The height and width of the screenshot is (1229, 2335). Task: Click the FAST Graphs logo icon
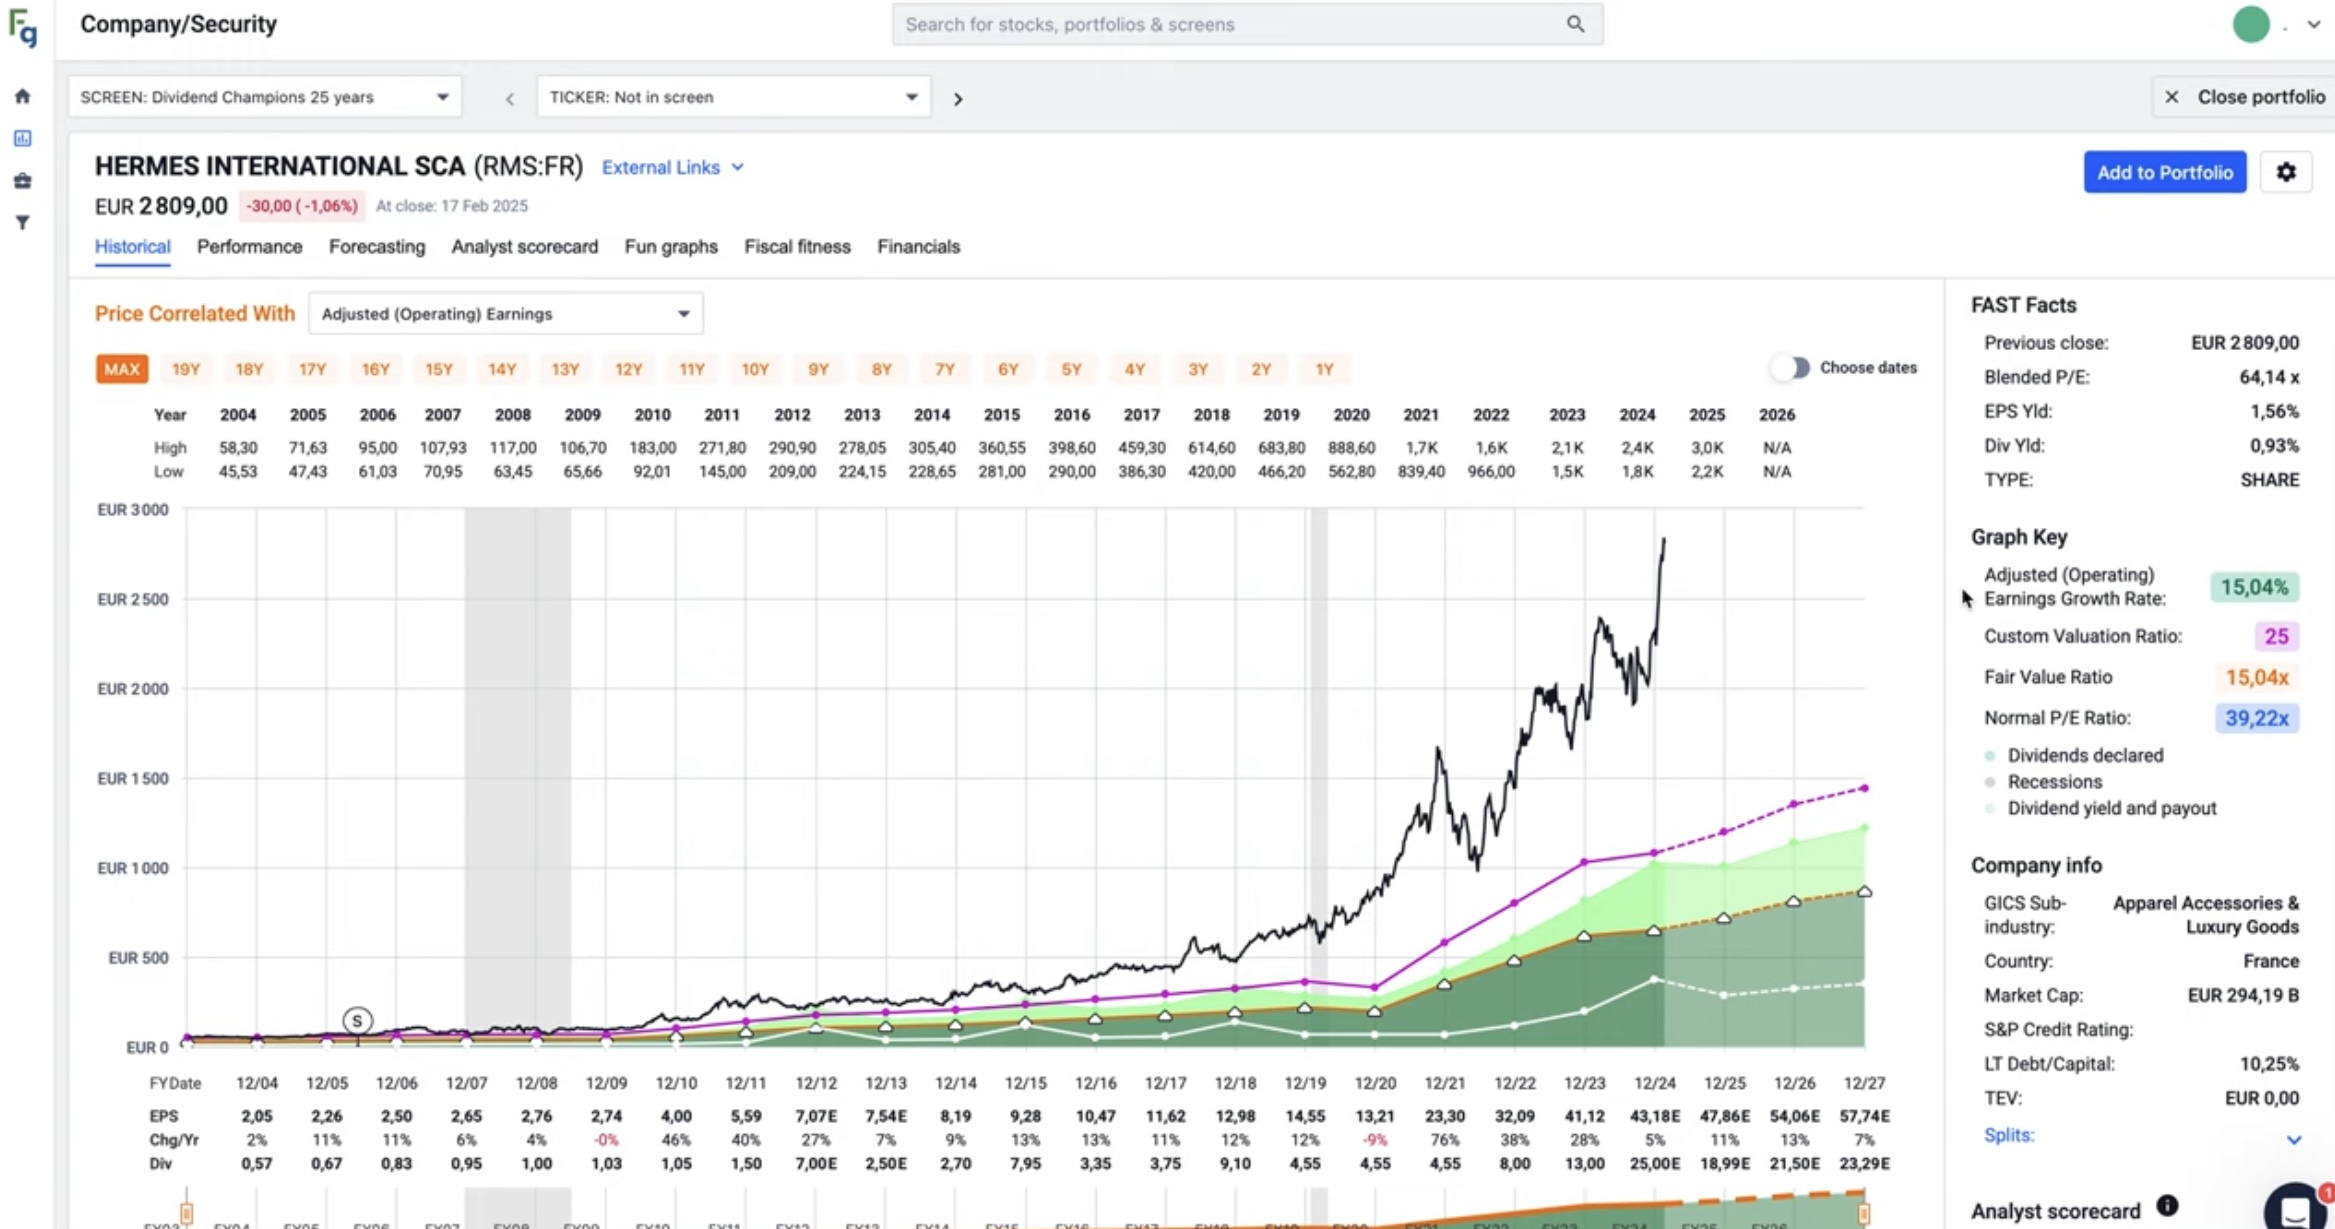23,27
